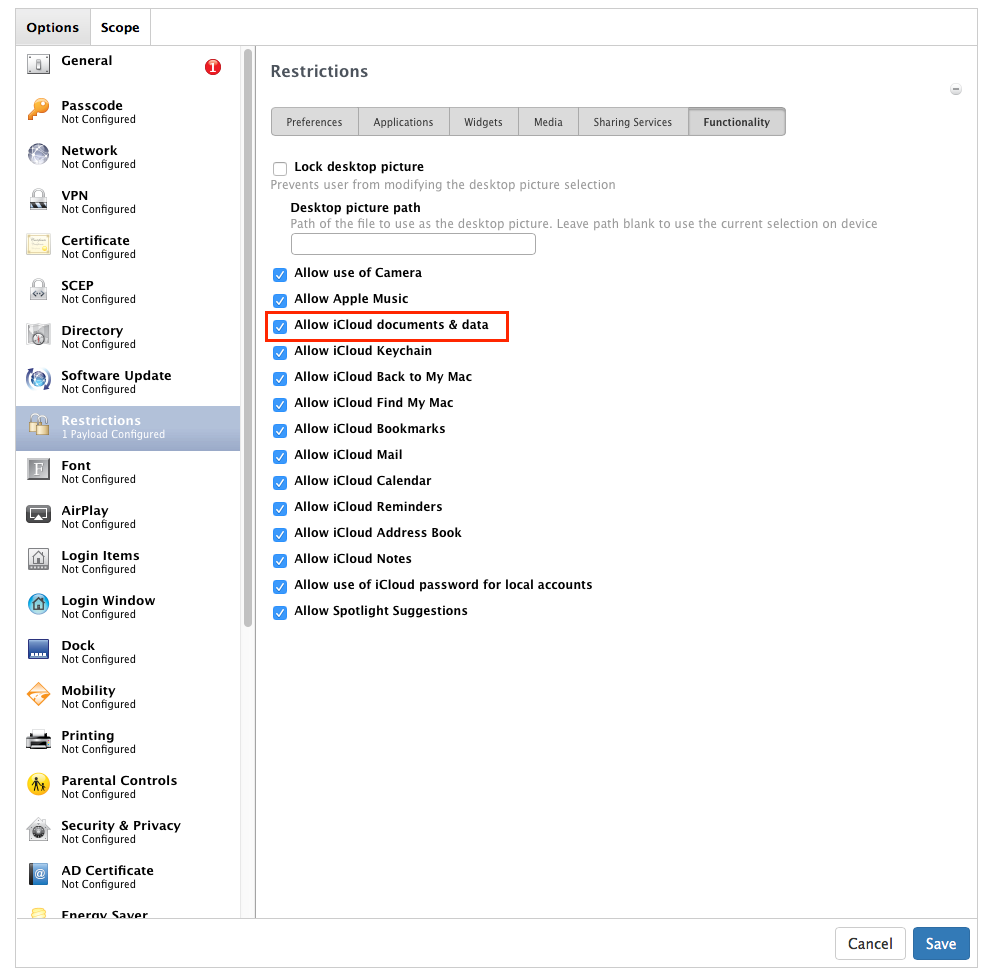986x978 pixels.
Task: Open the Applications restrictions tab
Action: [404, 122]
